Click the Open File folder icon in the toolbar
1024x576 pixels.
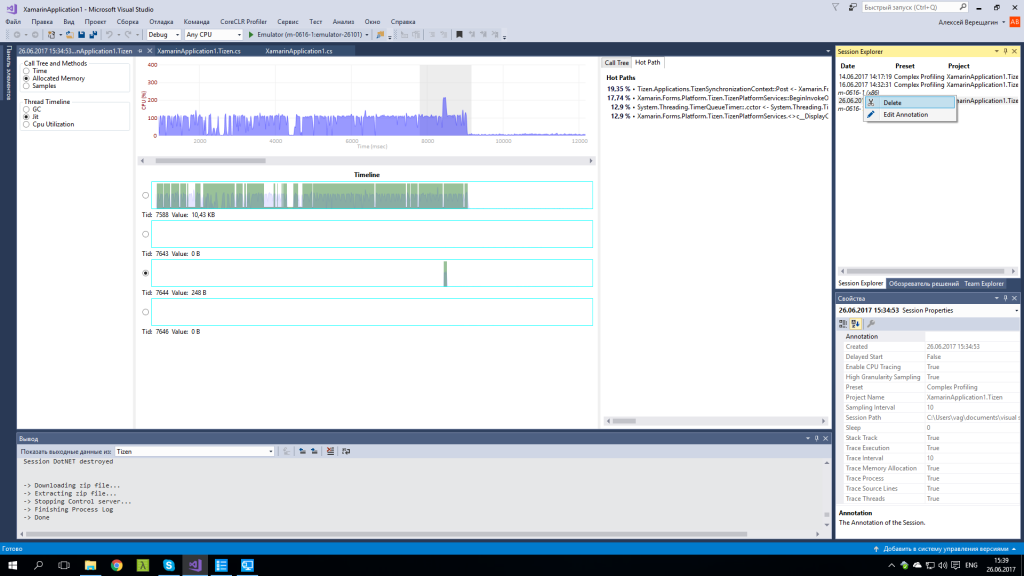(x=69, y=35)
